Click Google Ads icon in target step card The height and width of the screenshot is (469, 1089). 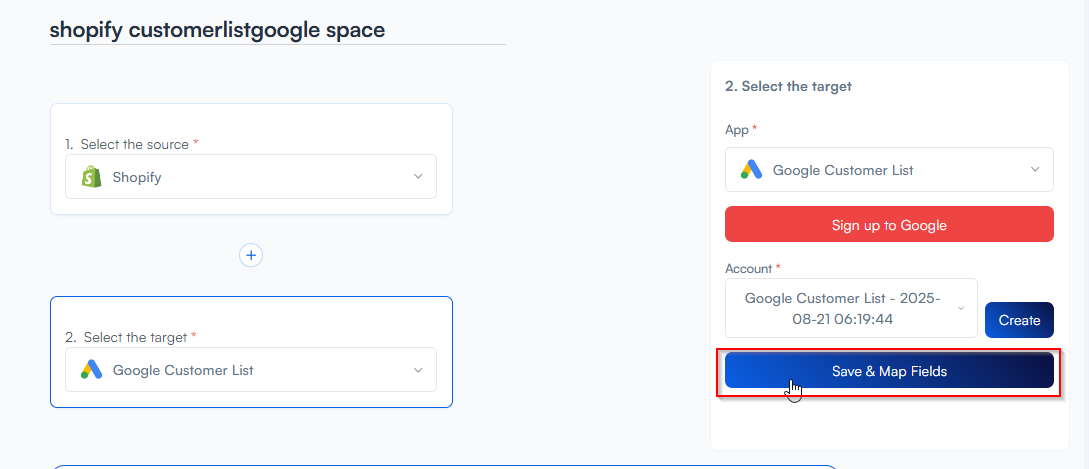click(x=92, y=370)
